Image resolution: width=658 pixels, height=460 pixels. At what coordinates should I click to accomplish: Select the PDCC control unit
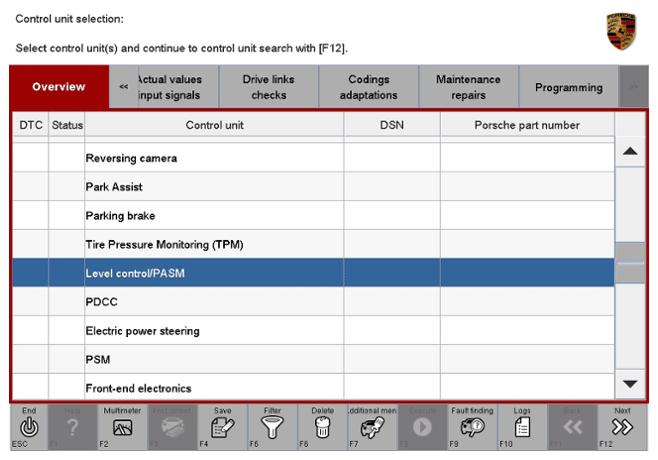coord(313,302)
